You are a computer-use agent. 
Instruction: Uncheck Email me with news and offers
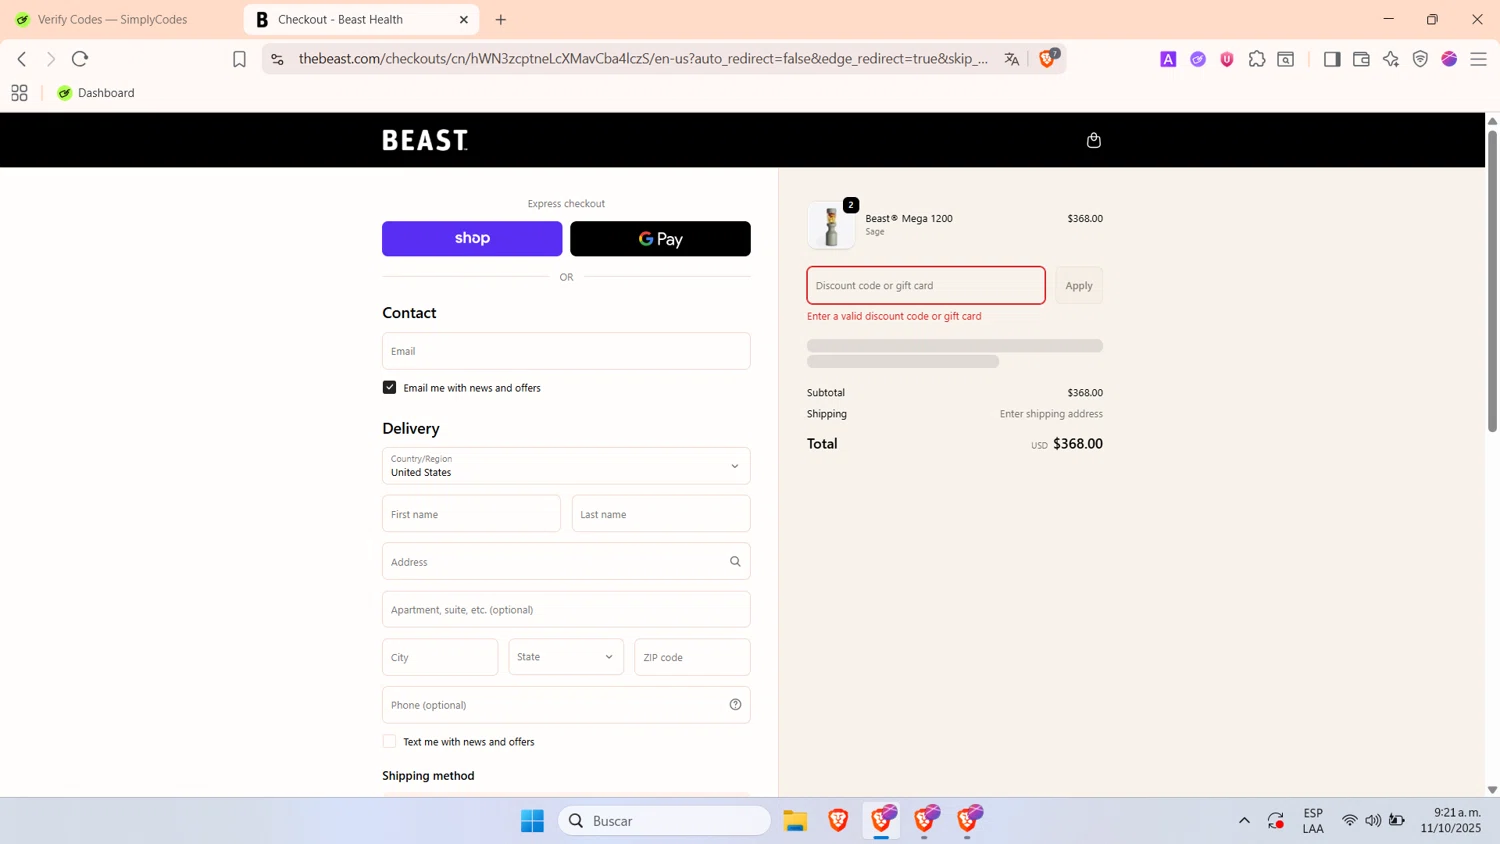click(x=389, y=387)
